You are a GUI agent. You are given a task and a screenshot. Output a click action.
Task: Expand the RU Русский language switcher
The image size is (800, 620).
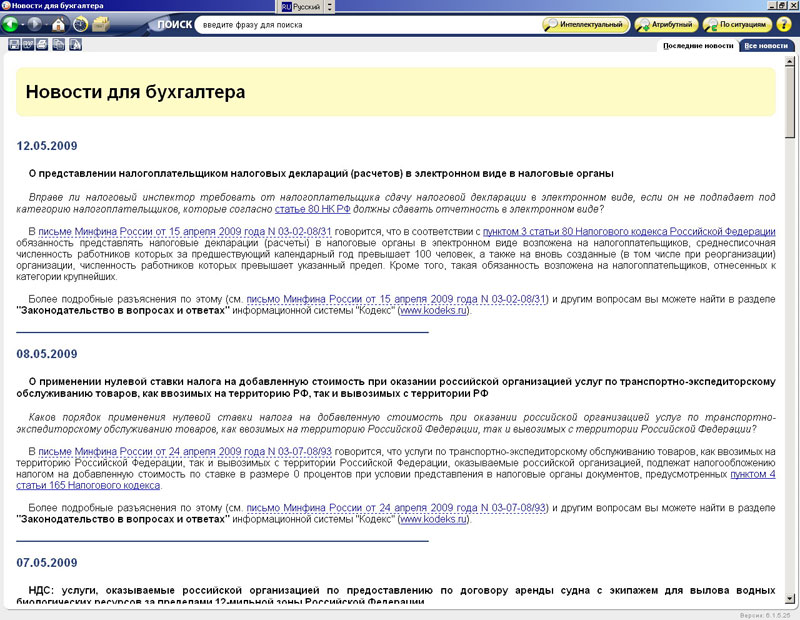coord(301,6)
